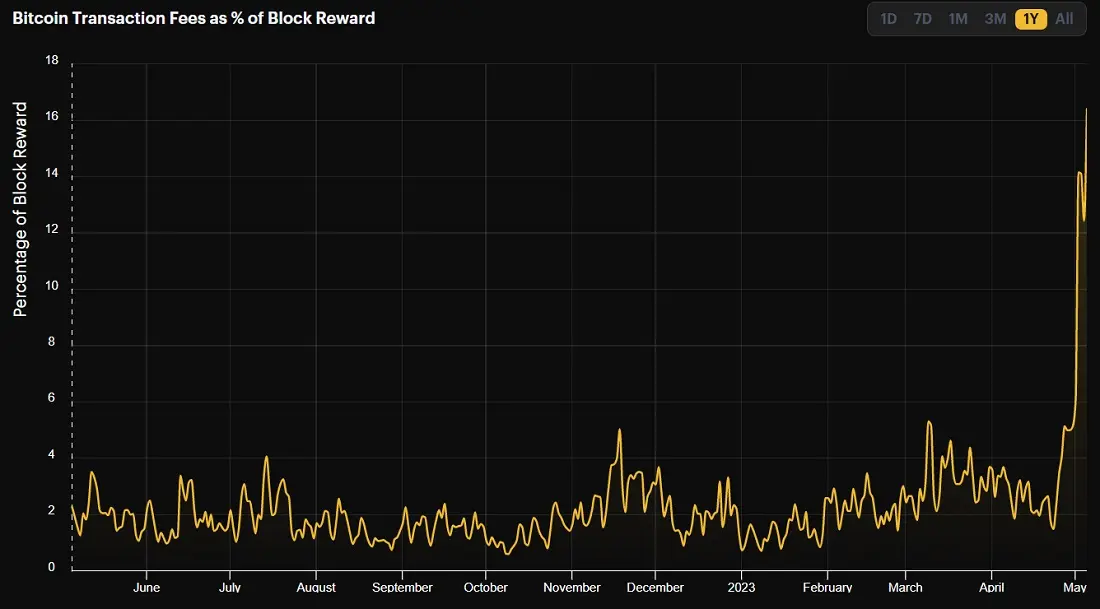Click the February x-axis label
This screenshot has width=1100, height=609.
[x=827, y=588]
